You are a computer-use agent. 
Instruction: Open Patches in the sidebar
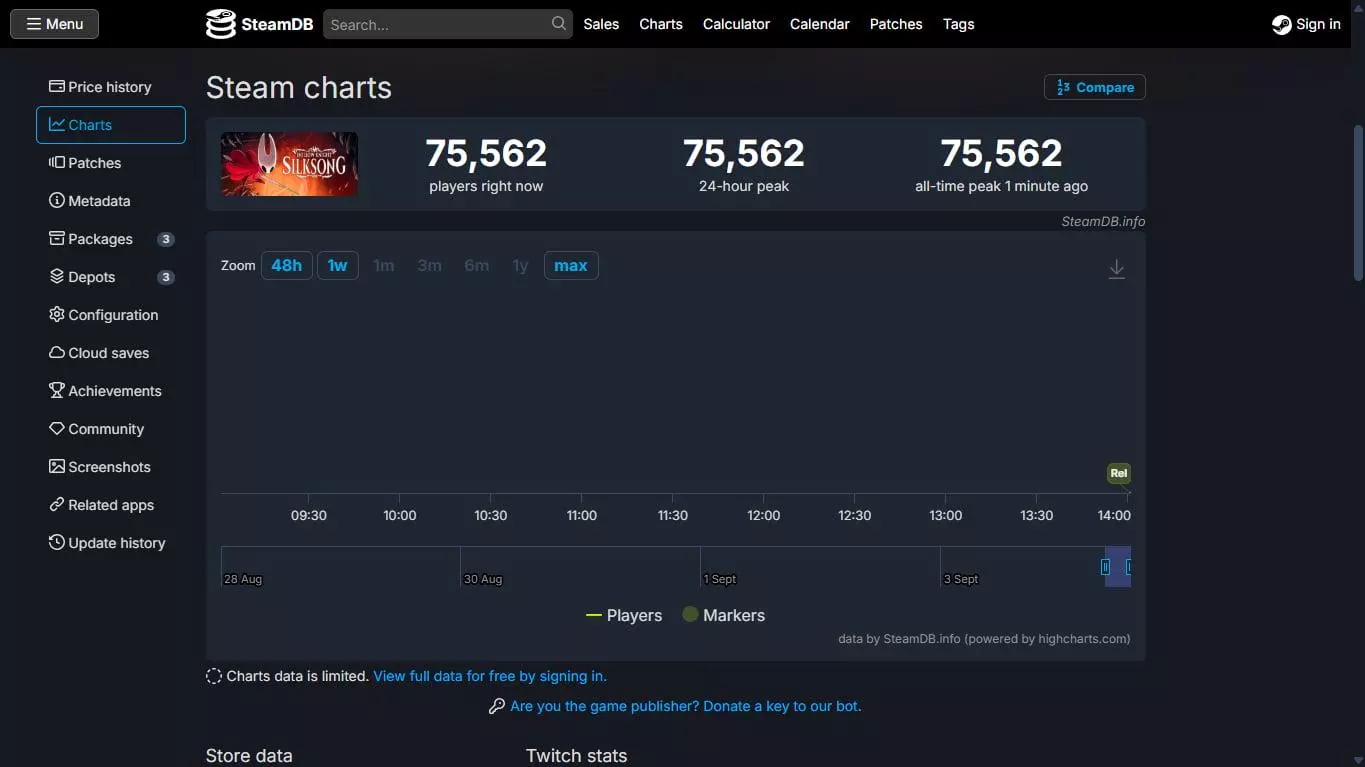tap(111, 163)
